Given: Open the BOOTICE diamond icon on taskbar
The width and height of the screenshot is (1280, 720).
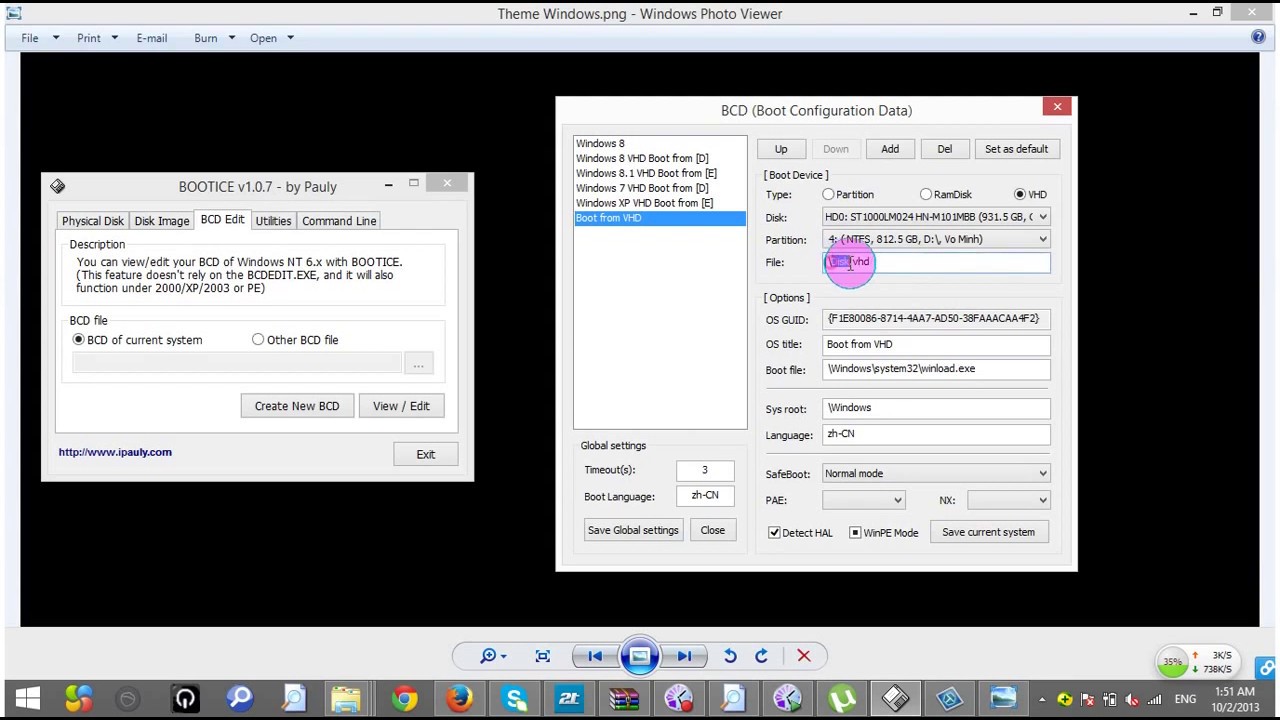Looking at the screenshot, I should 895,698.
